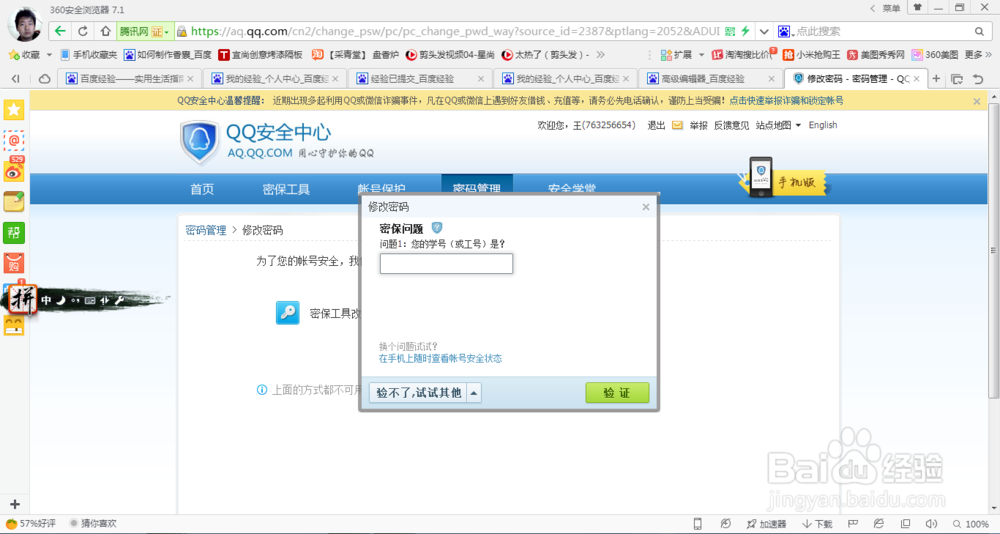Screen dimensions: 1000x534
Task: Restore closed tab with undo arrow icon
Action: pos(978,78)
